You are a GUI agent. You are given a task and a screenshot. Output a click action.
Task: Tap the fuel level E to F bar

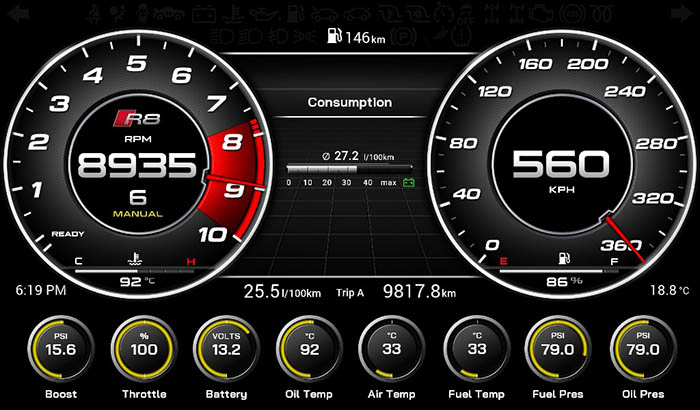(559, 271)
